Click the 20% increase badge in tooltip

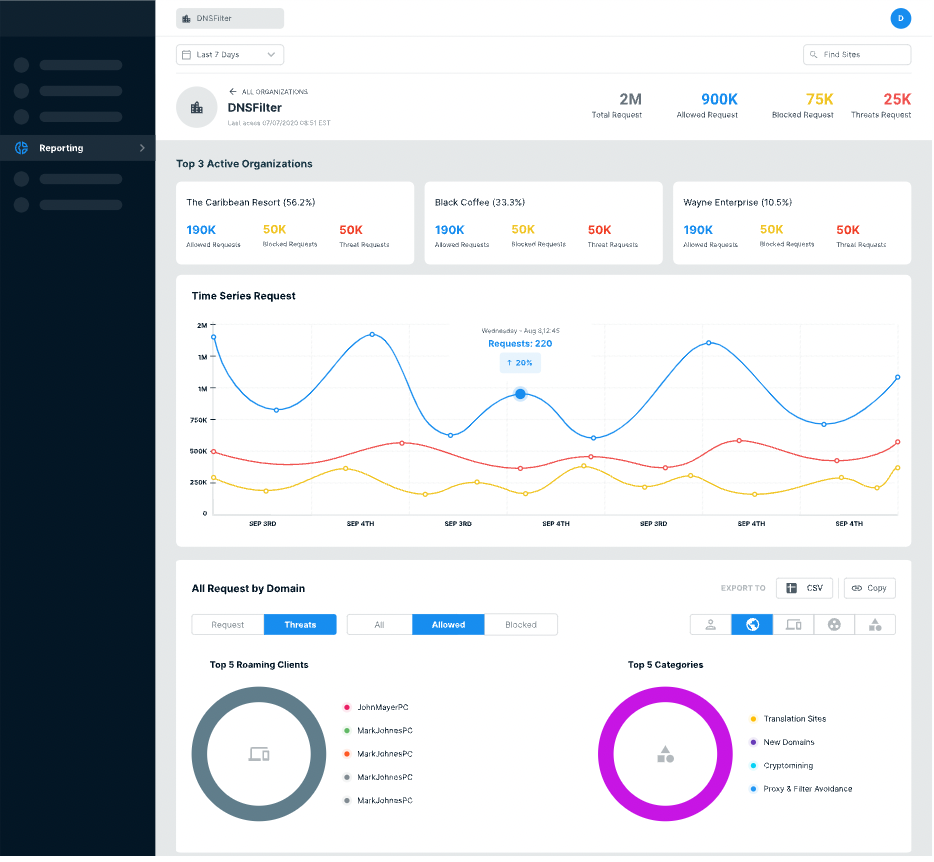pos(521,363)
